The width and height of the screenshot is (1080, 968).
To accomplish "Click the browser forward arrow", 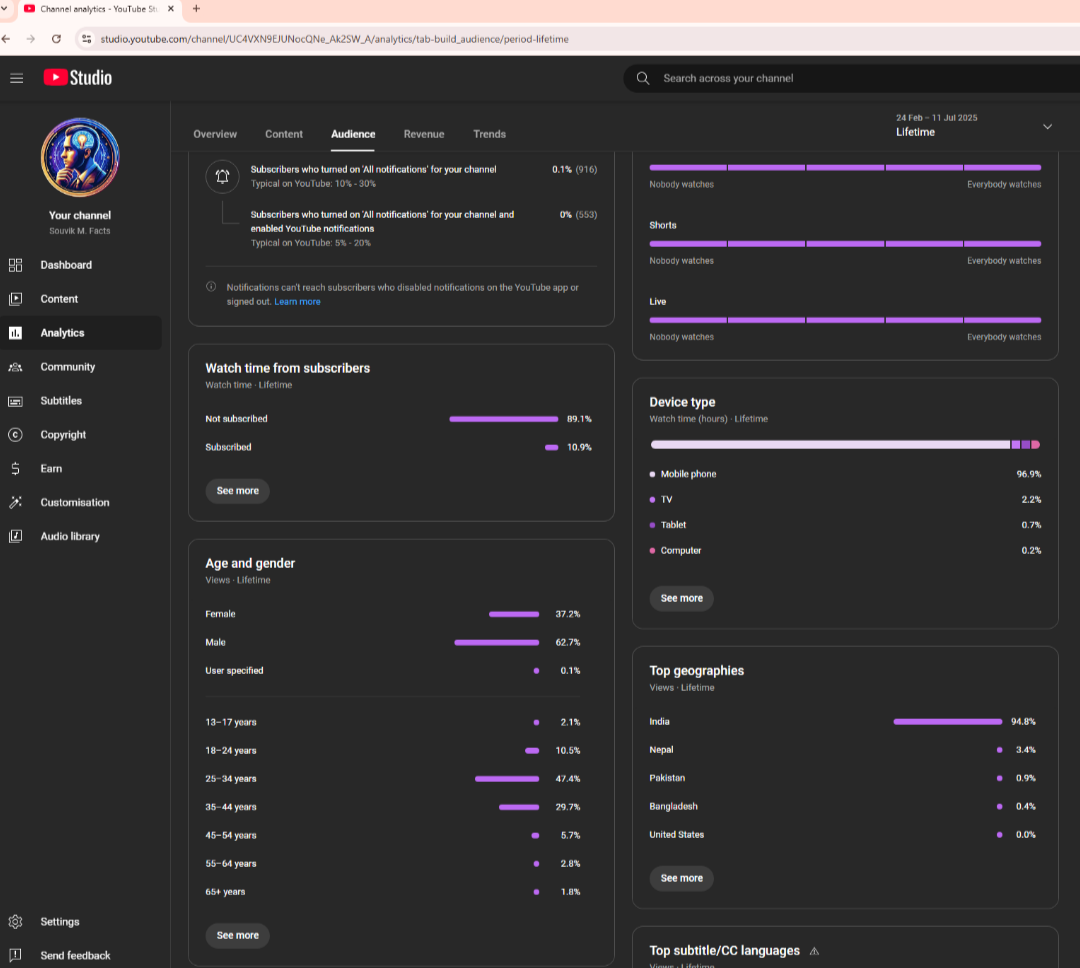I will coord(30,39).
